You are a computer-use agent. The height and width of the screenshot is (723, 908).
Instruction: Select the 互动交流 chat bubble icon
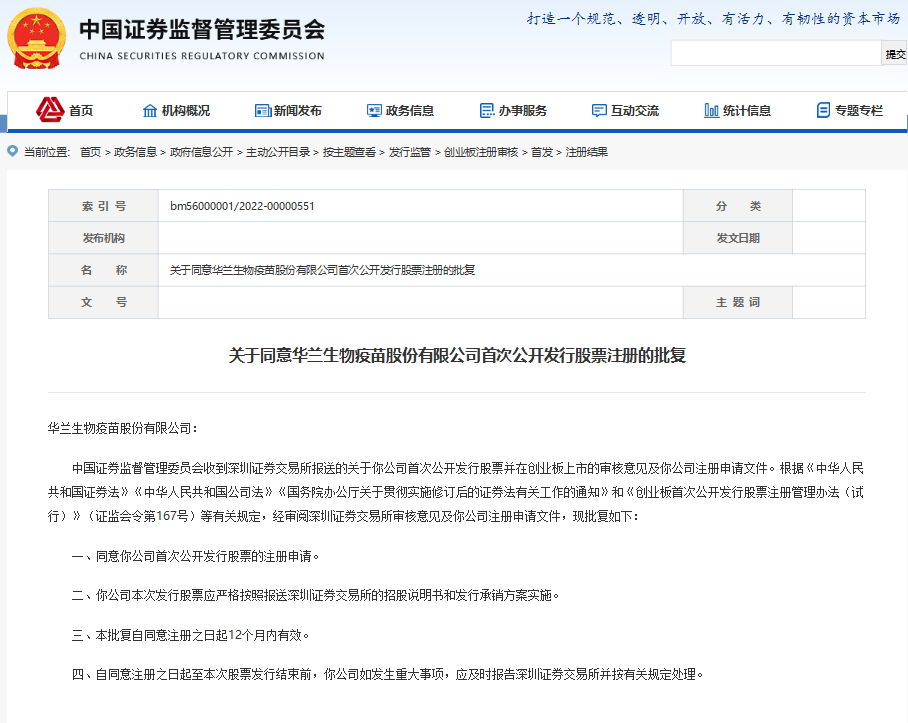[x=599, y=110]
